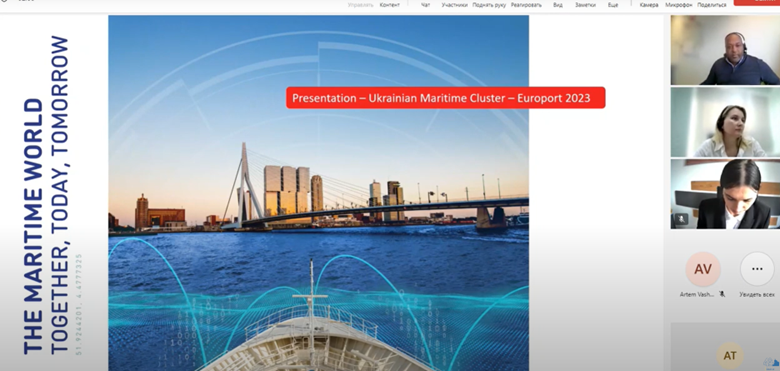Viewport: 780px width, 371px height.
Task: Click Увидеть всех ellipsis circle
Action: click(x=757, y=269)
